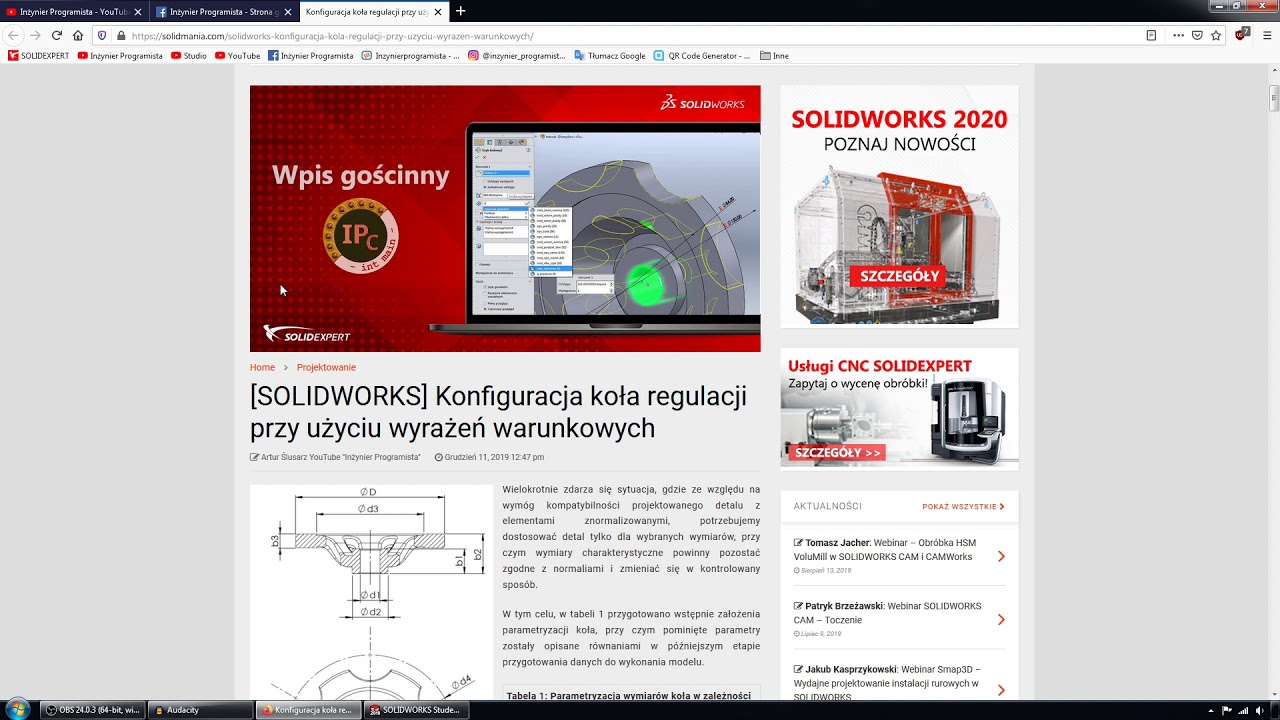
Task: Expand the Inne bookmarks folder
Action: (x=774, y=56)
